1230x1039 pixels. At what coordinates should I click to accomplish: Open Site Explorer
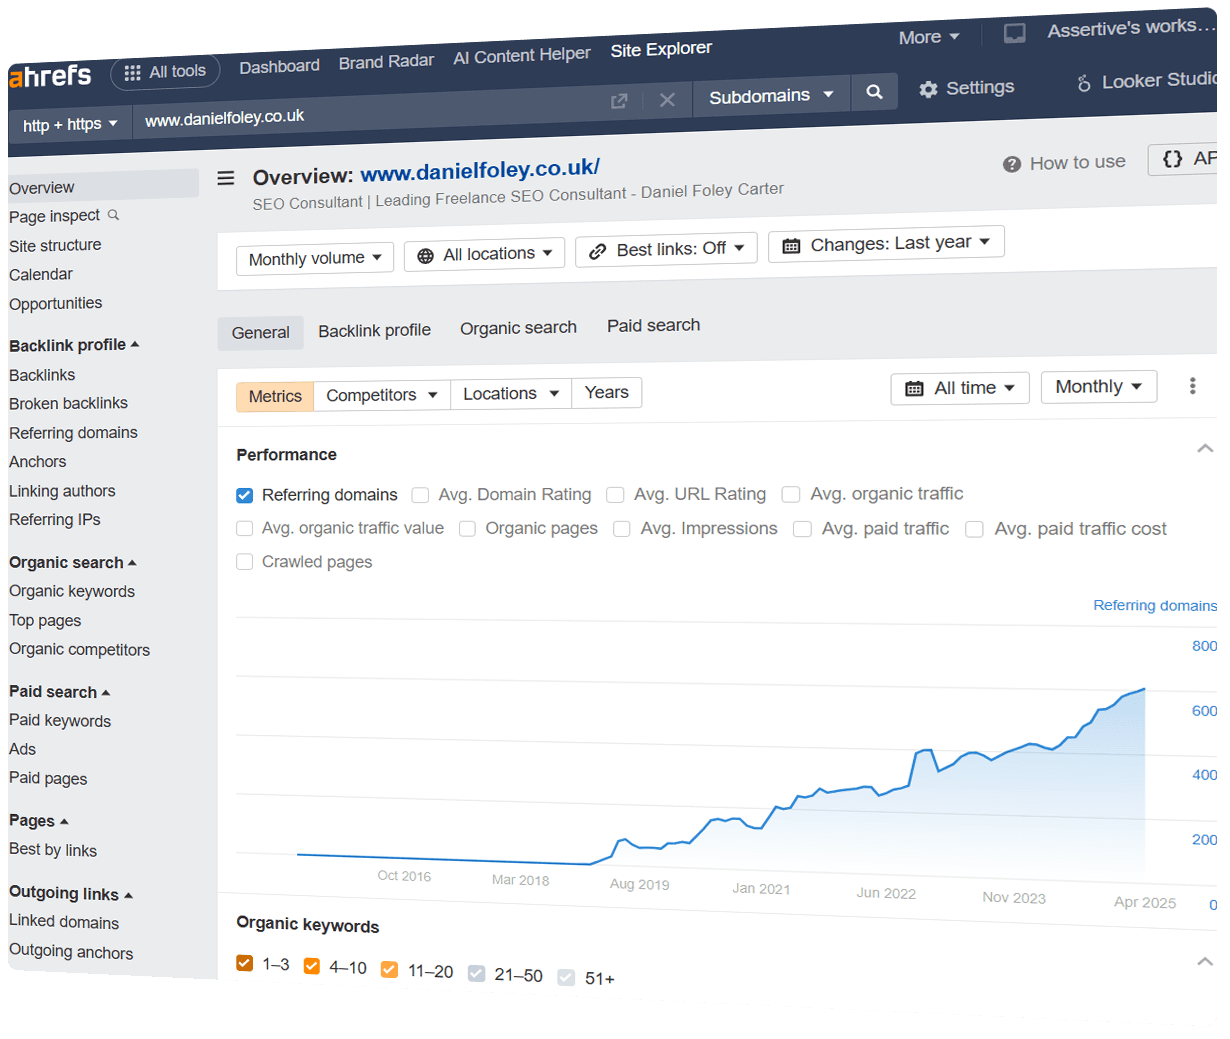[661, 49]
